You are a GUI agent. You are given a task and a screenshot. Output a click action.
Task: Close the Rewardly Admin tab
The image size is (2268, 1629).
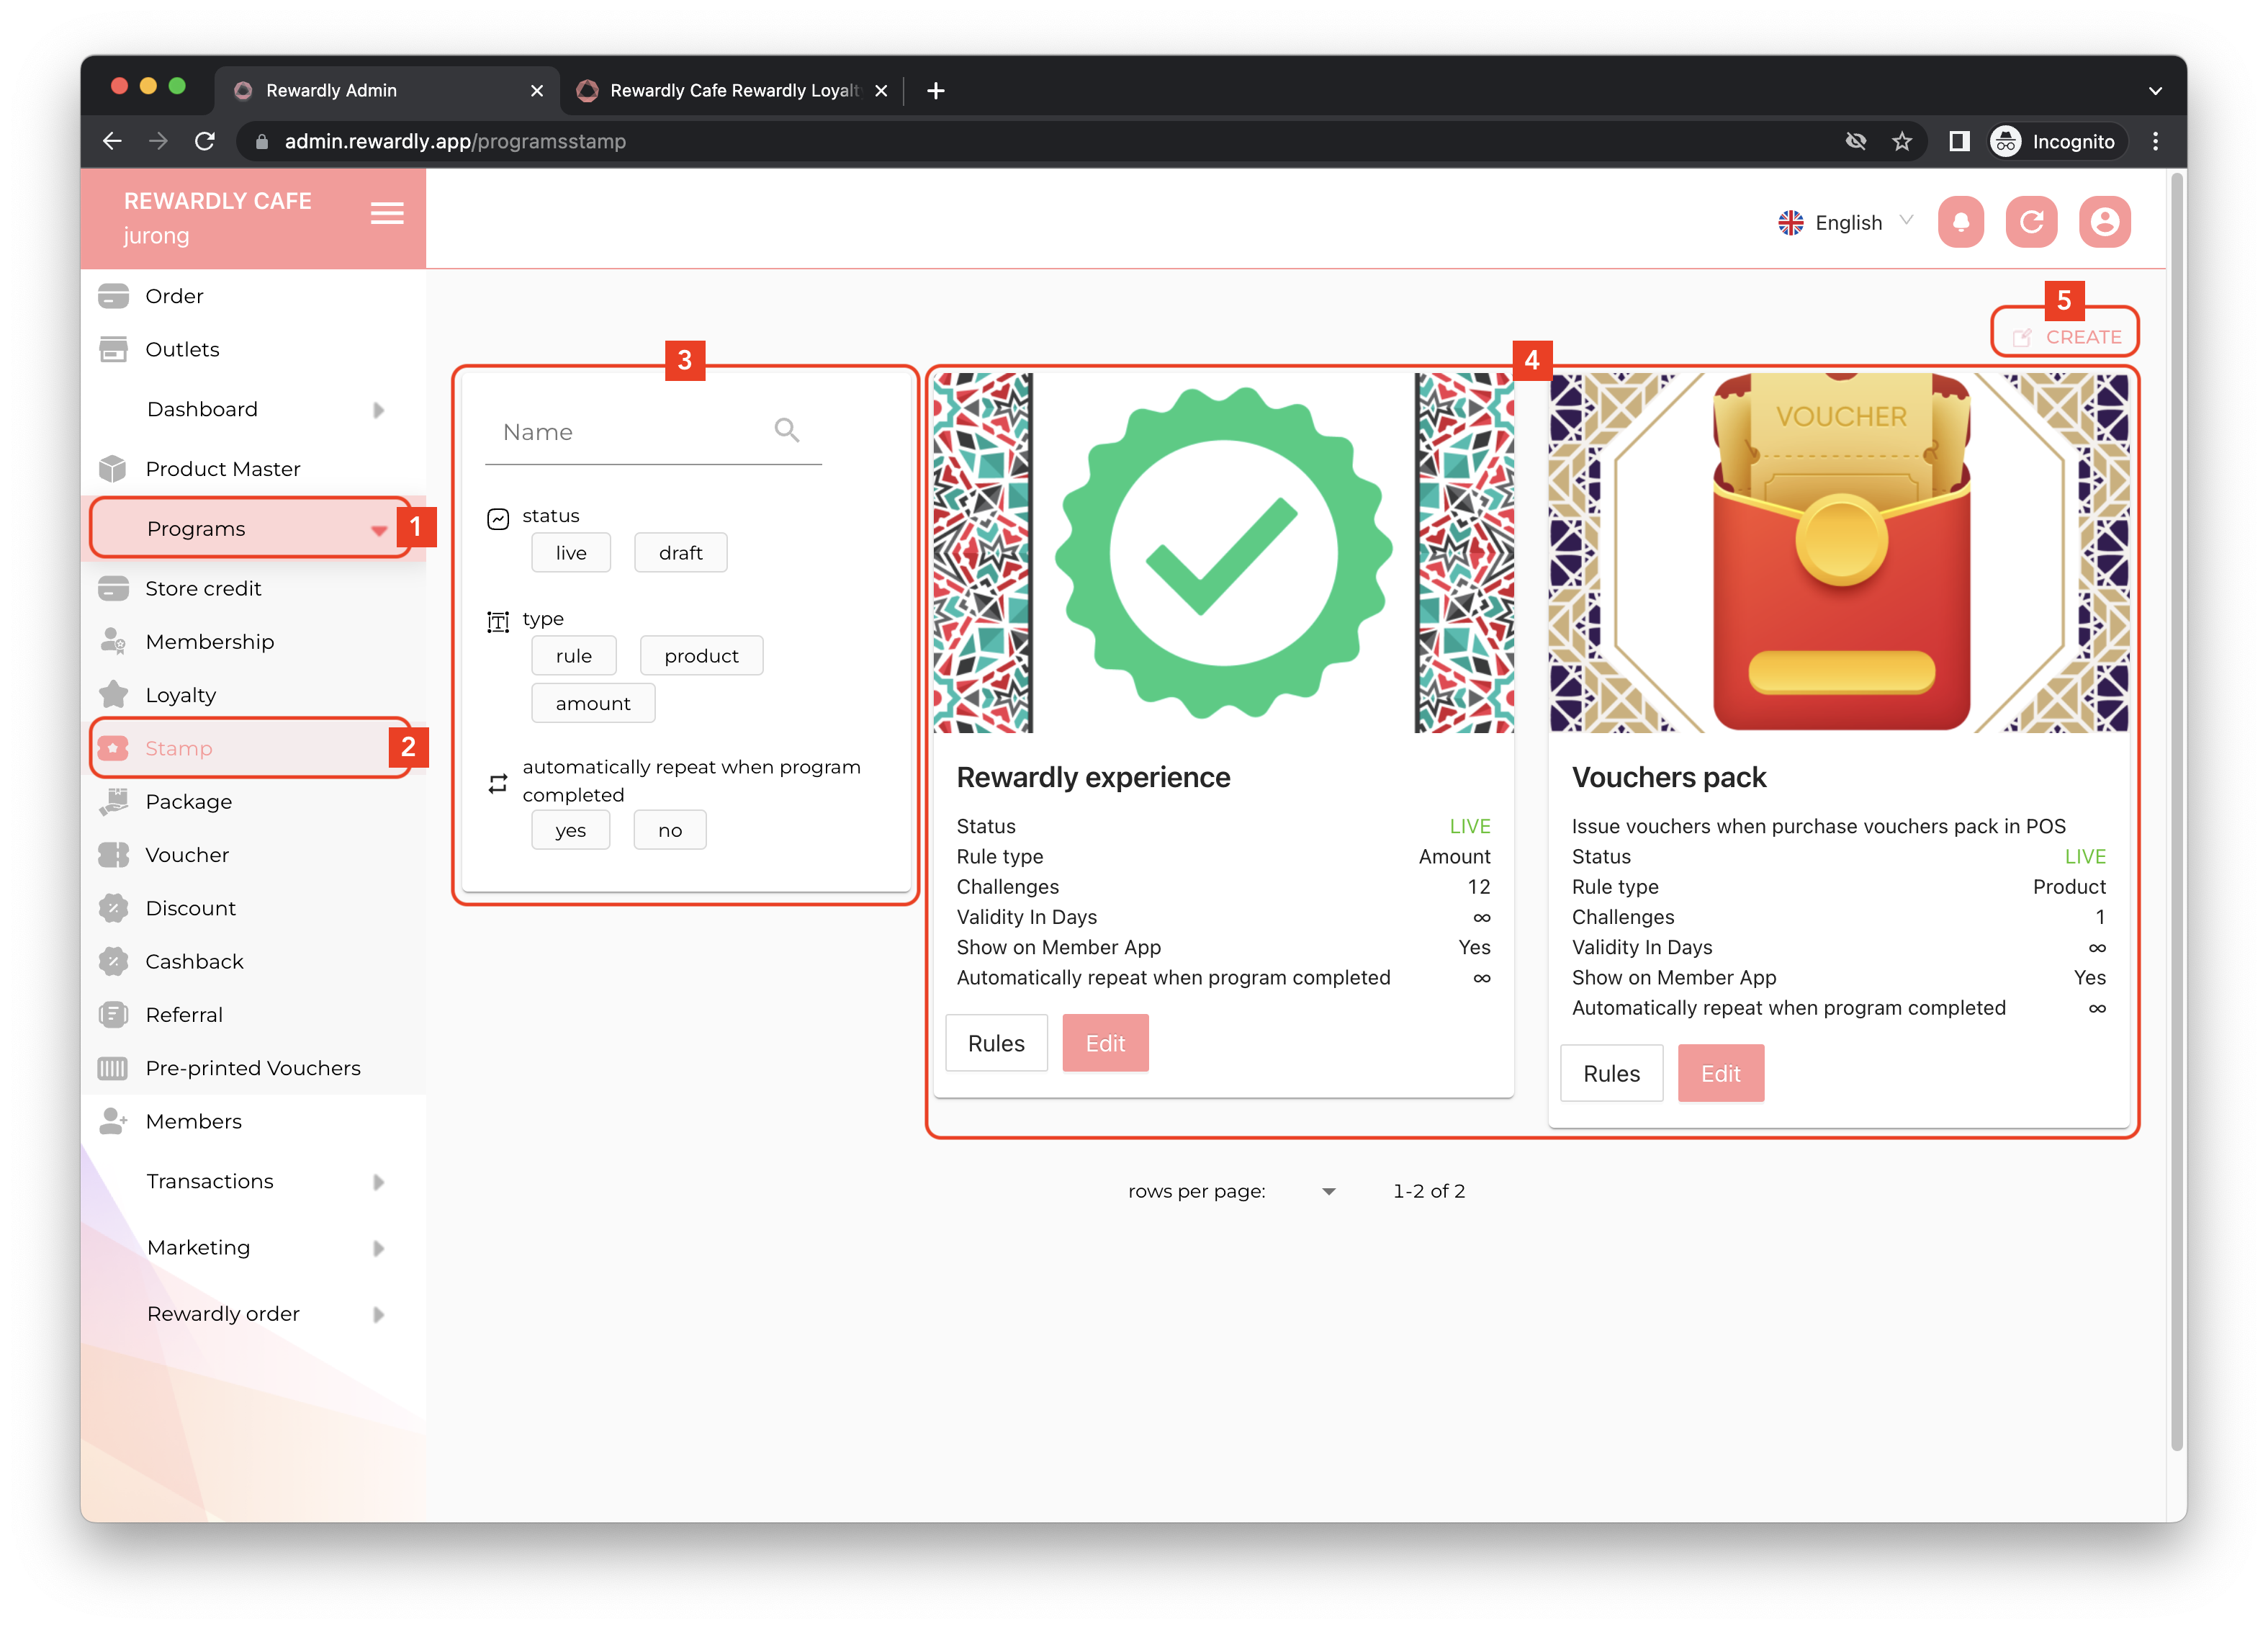(x=536, y=90)
